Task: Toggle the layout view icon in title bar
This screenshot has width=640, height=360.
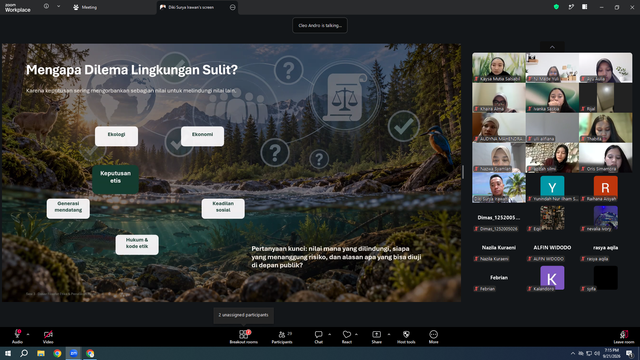Action: (x=584, y=7)
